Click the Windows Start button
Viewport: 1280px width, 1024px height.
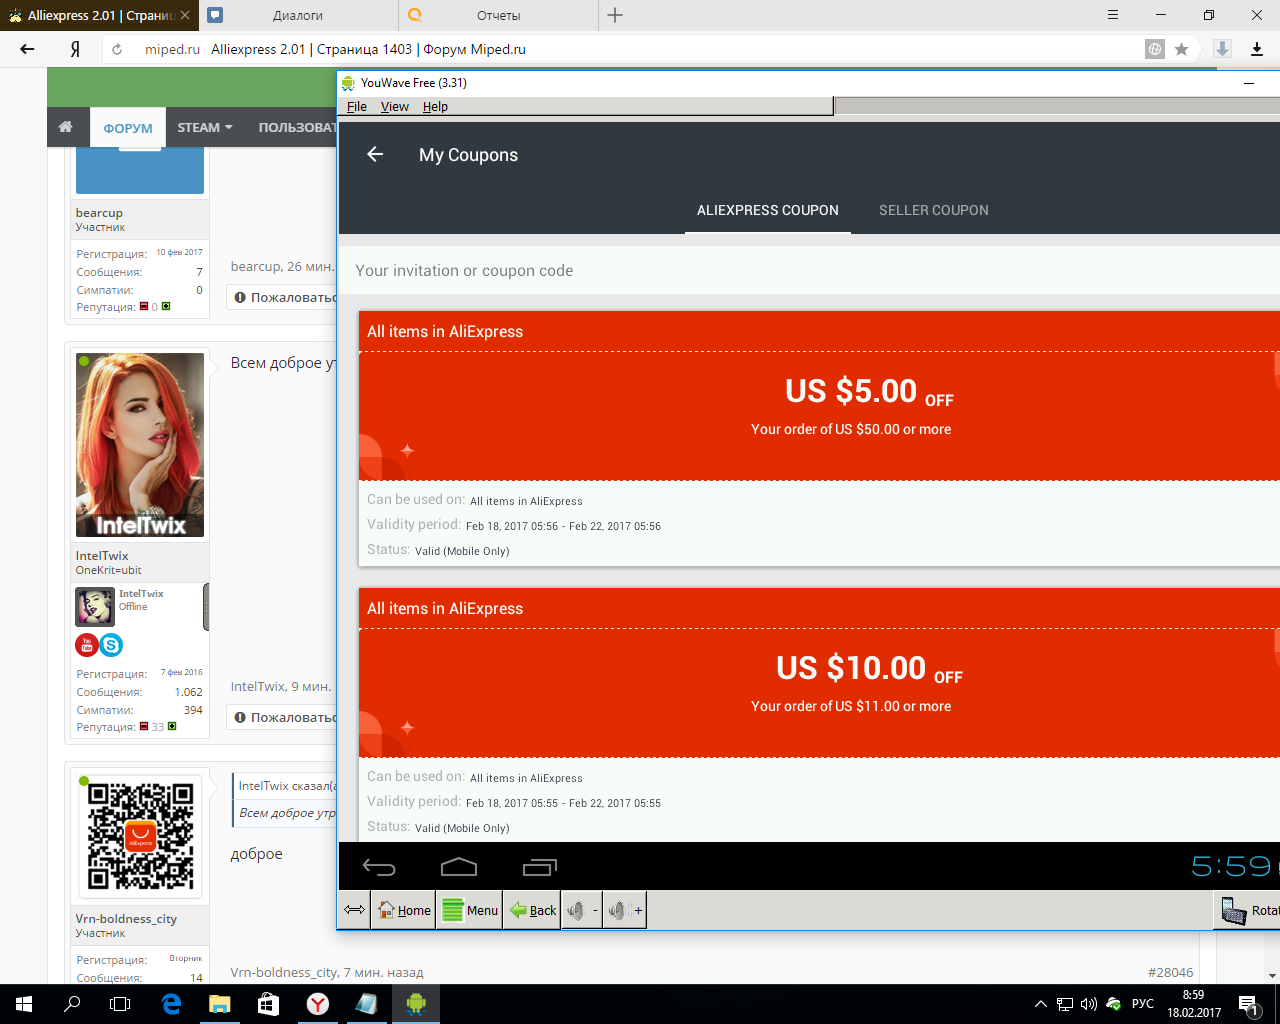24,1004
